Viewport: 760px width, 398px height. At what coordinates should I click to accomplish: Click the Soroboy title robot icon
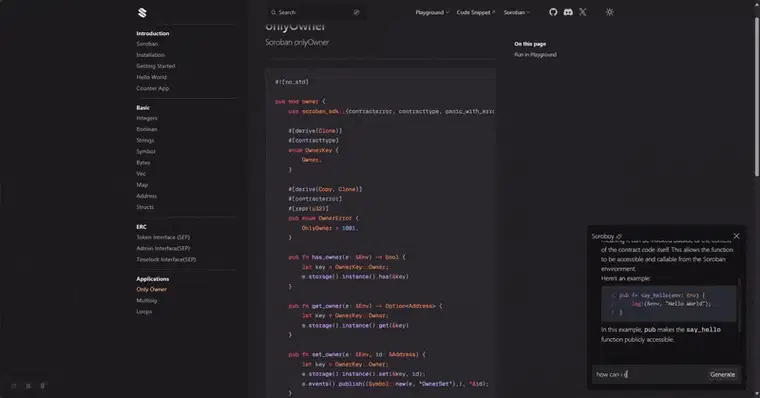click(x=619, y=237)
